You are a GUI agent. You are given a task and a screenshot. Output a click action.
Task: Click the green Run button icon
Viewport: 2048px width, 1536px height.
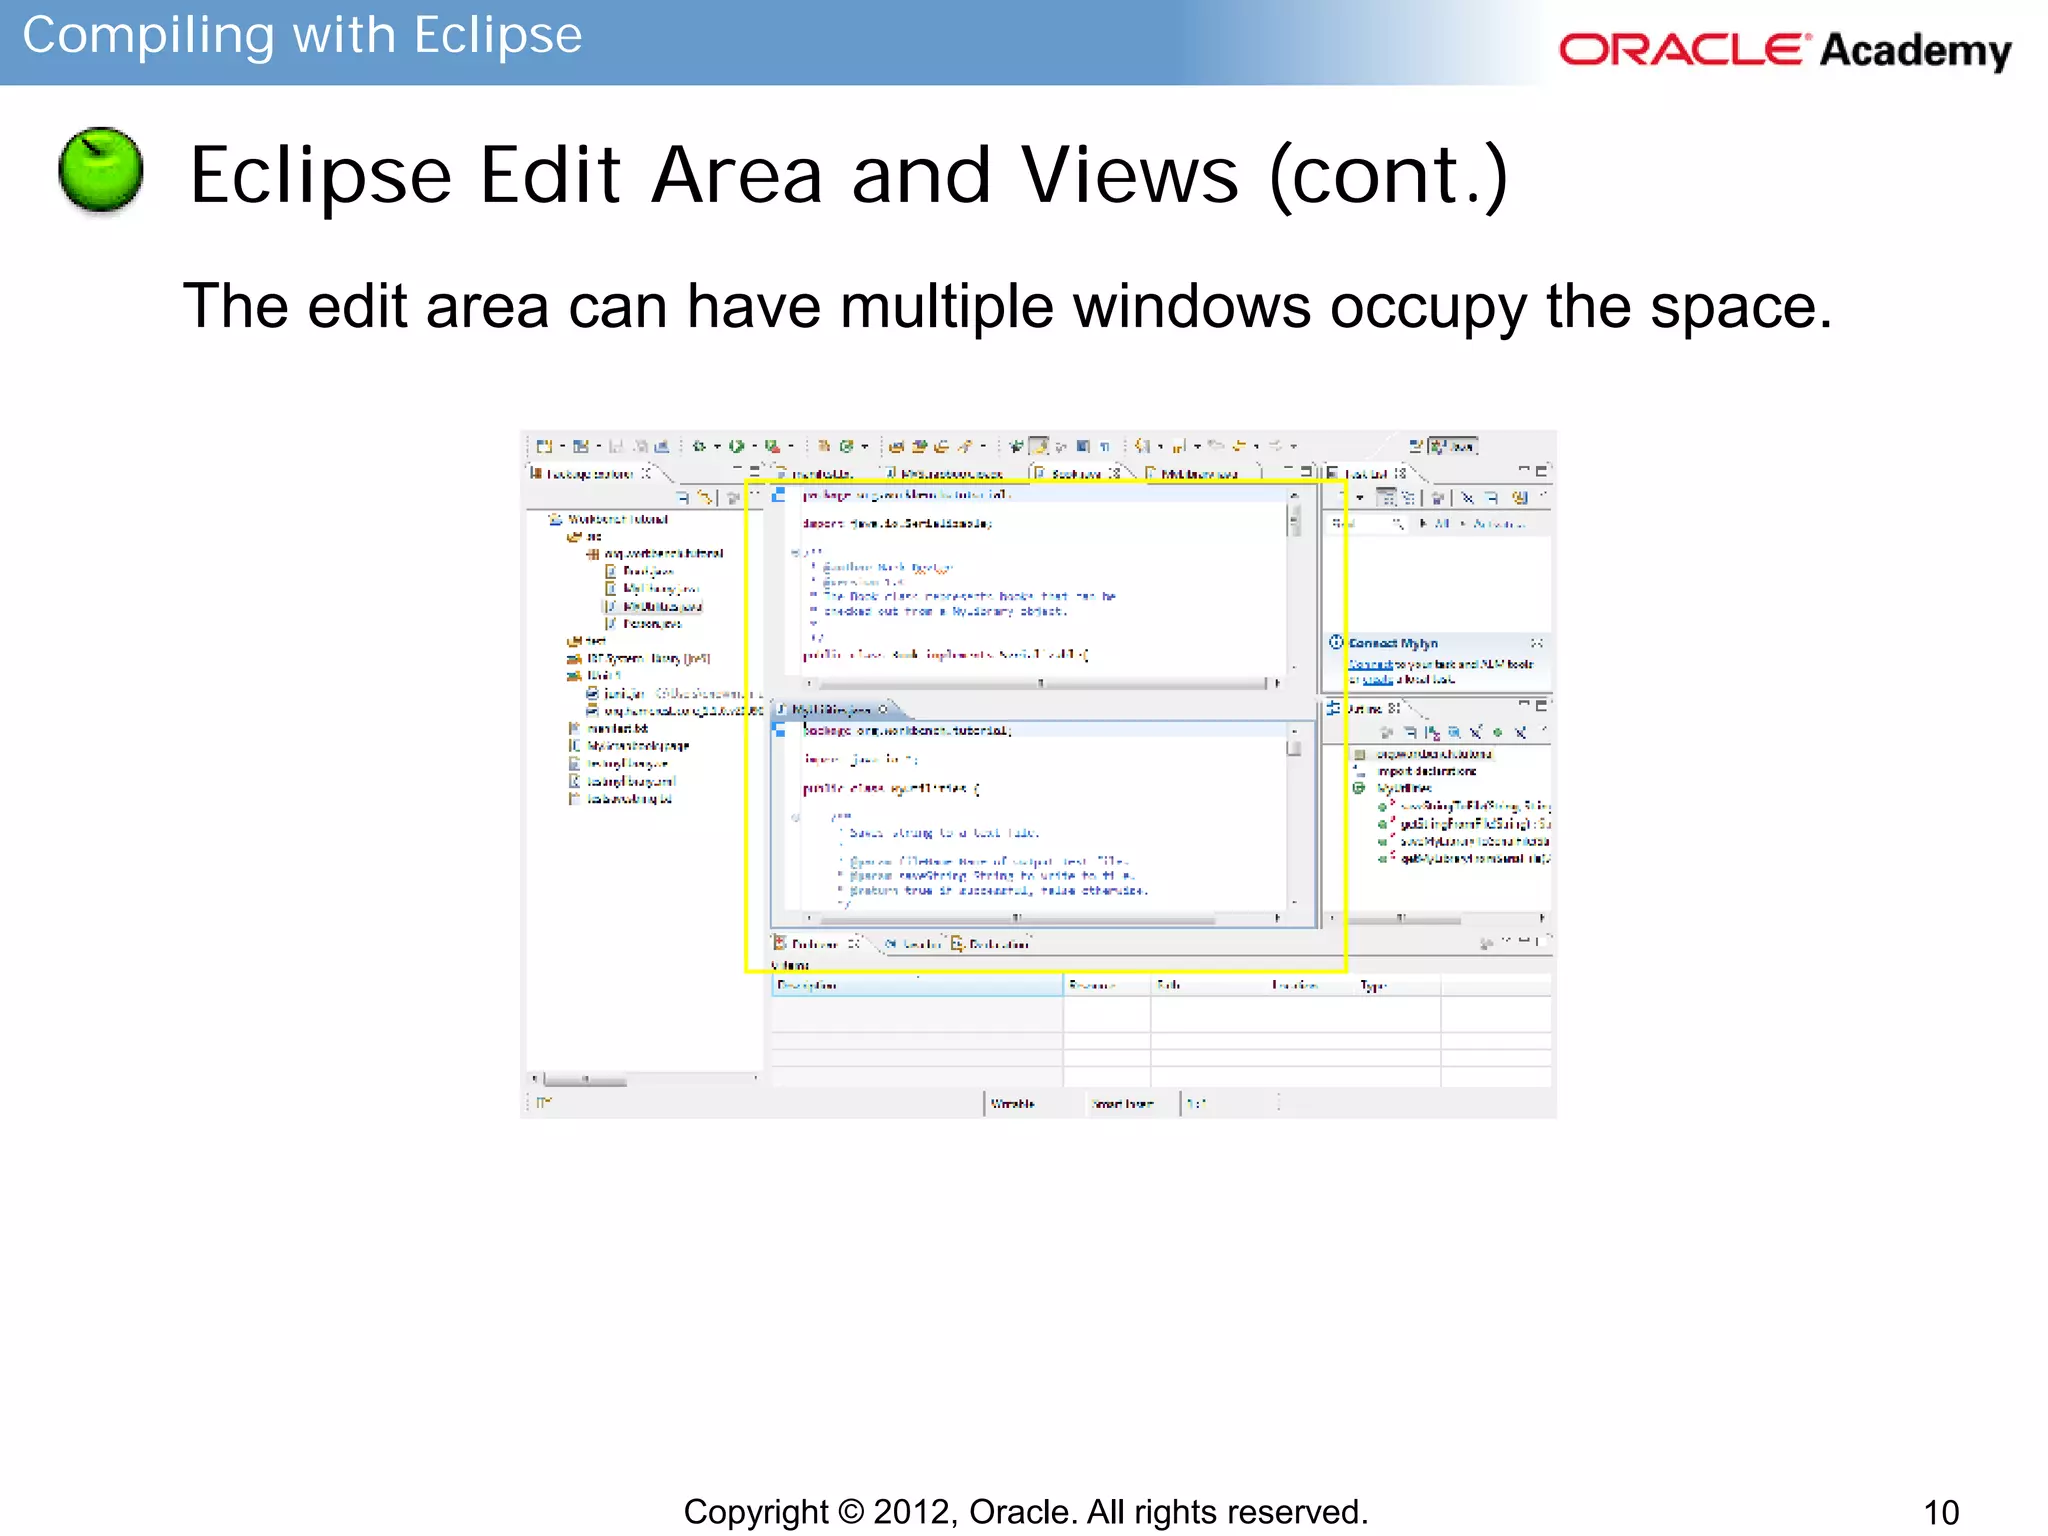pos(736,446)
